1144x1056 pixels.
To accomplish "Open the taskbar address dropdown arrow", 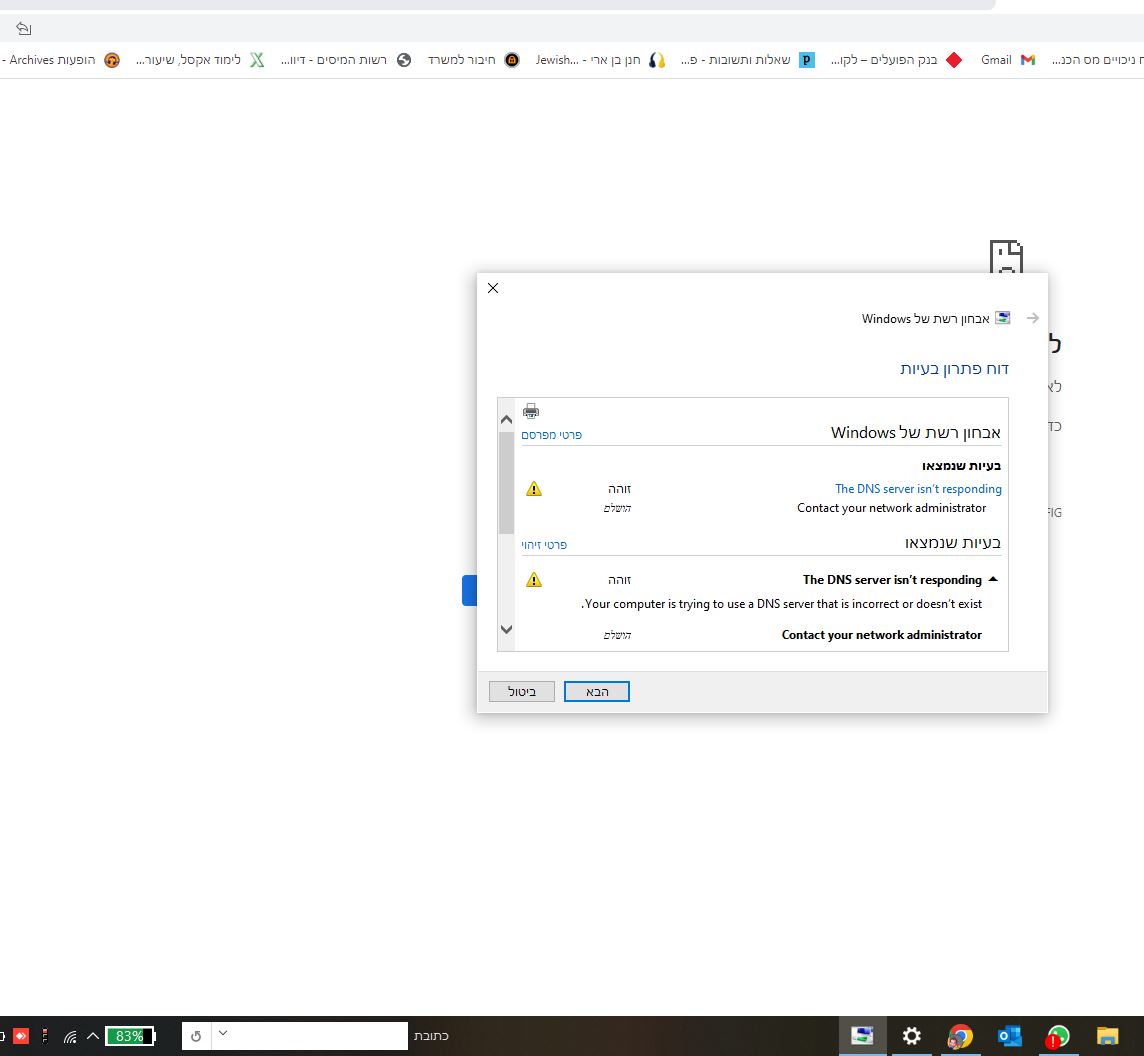I will point(223,1033).
